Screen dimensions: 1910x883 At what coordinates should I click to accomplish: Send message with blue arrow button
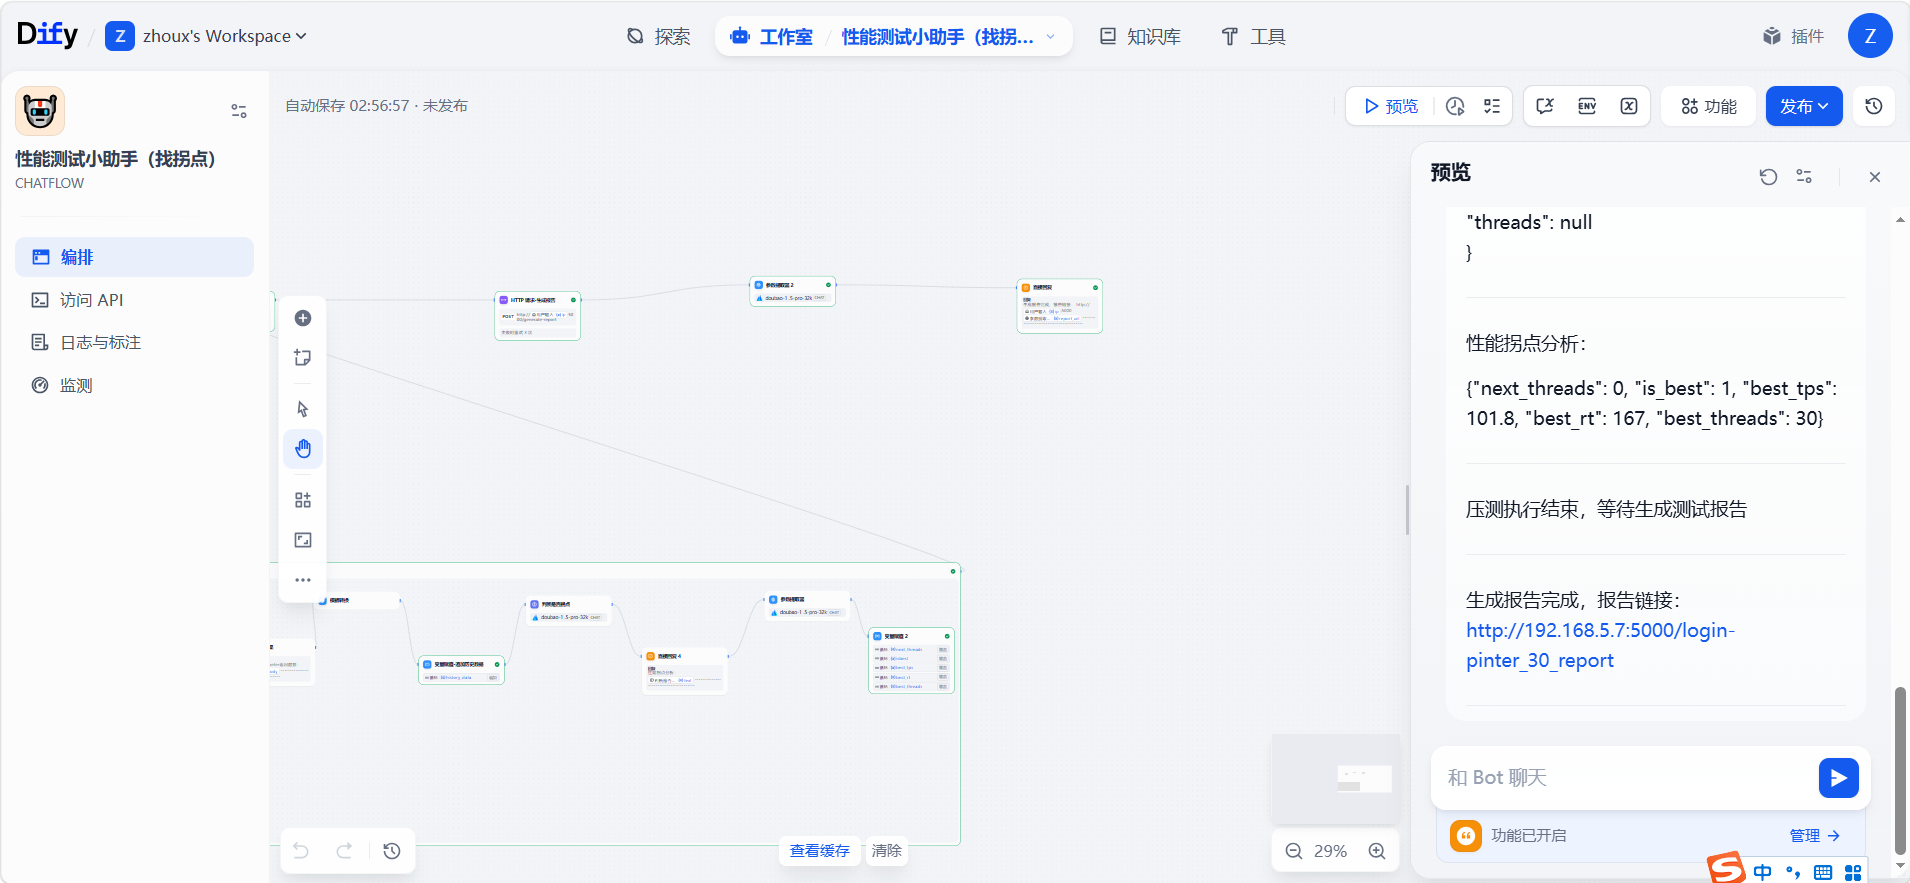(1838, 778)
